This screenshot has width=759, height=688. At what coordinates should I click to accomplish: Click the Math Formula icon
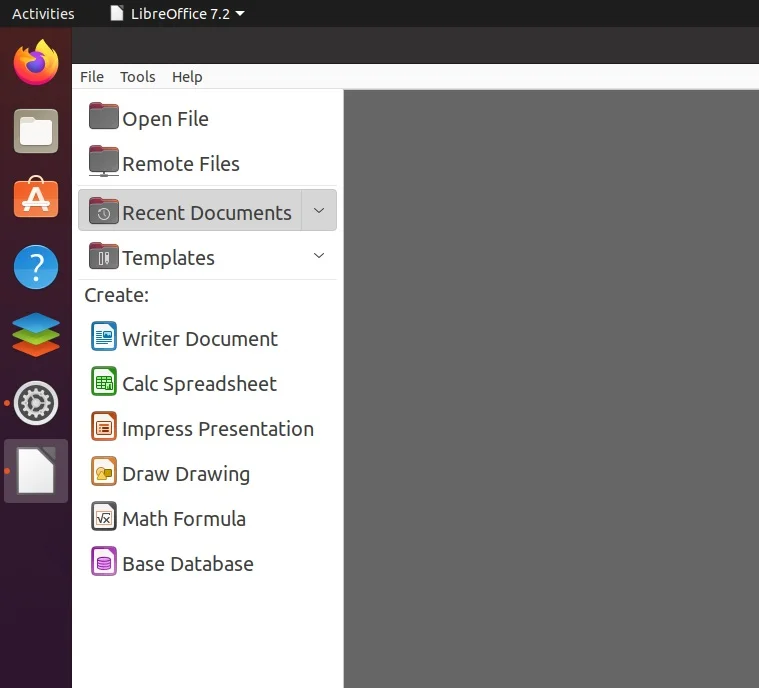point(104,516)
